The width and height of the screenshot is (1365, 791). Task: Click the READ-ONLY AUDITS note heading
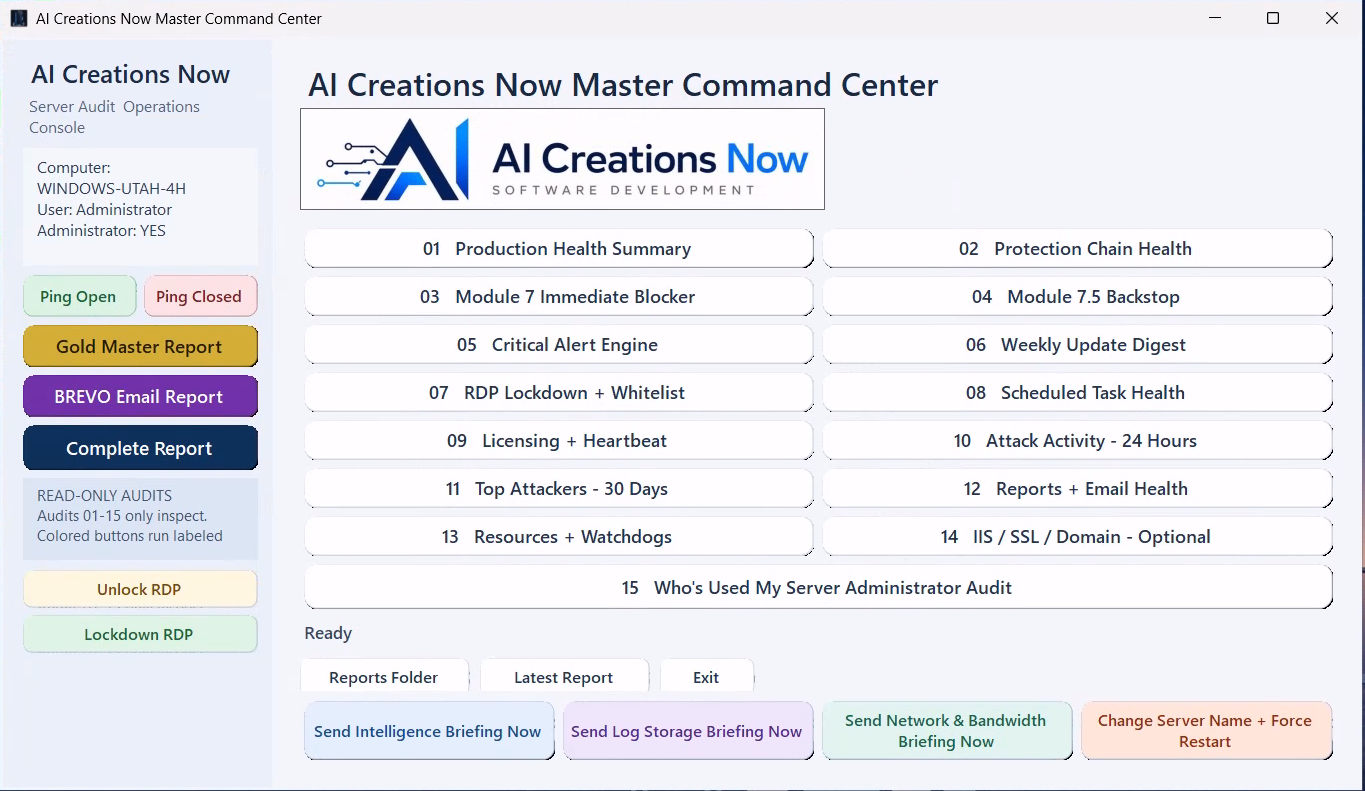click(x=104, y=495)
